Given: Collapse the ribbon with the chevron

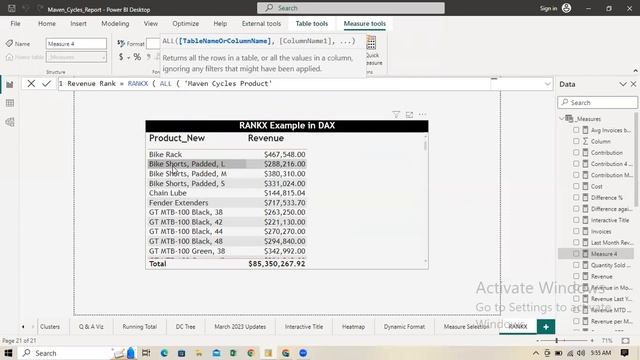Looking at the screenshot, I should pyautogui.click(x=636, y=71).
